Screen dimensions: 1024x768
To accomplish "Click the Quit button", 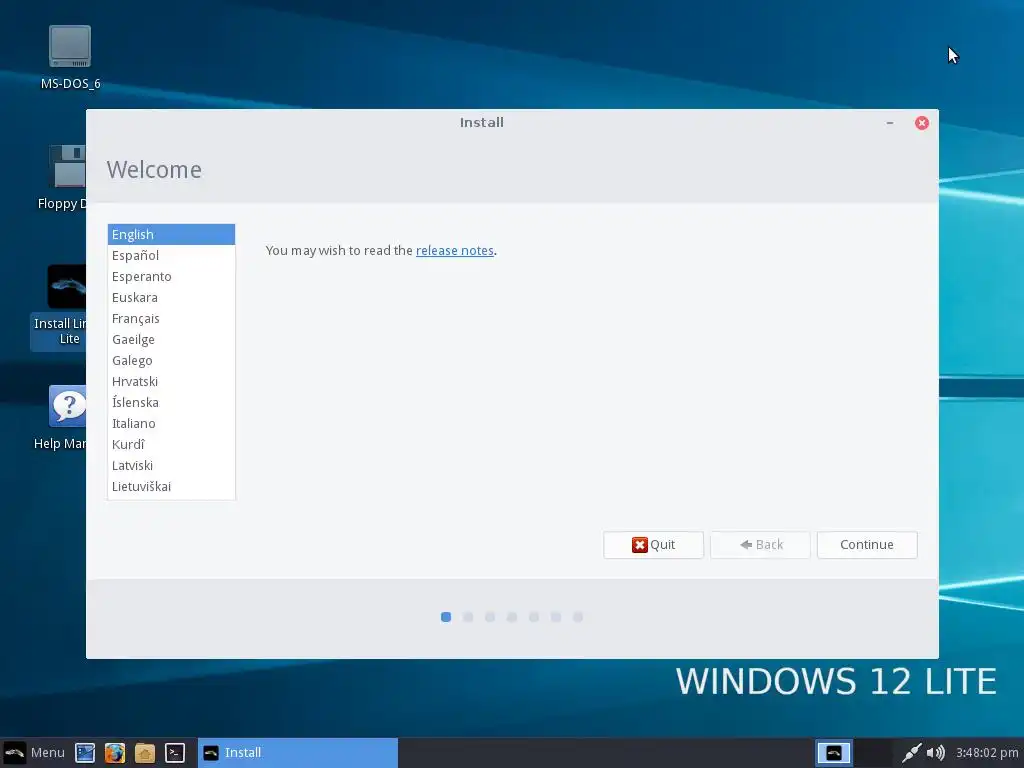I will [653, 545].
